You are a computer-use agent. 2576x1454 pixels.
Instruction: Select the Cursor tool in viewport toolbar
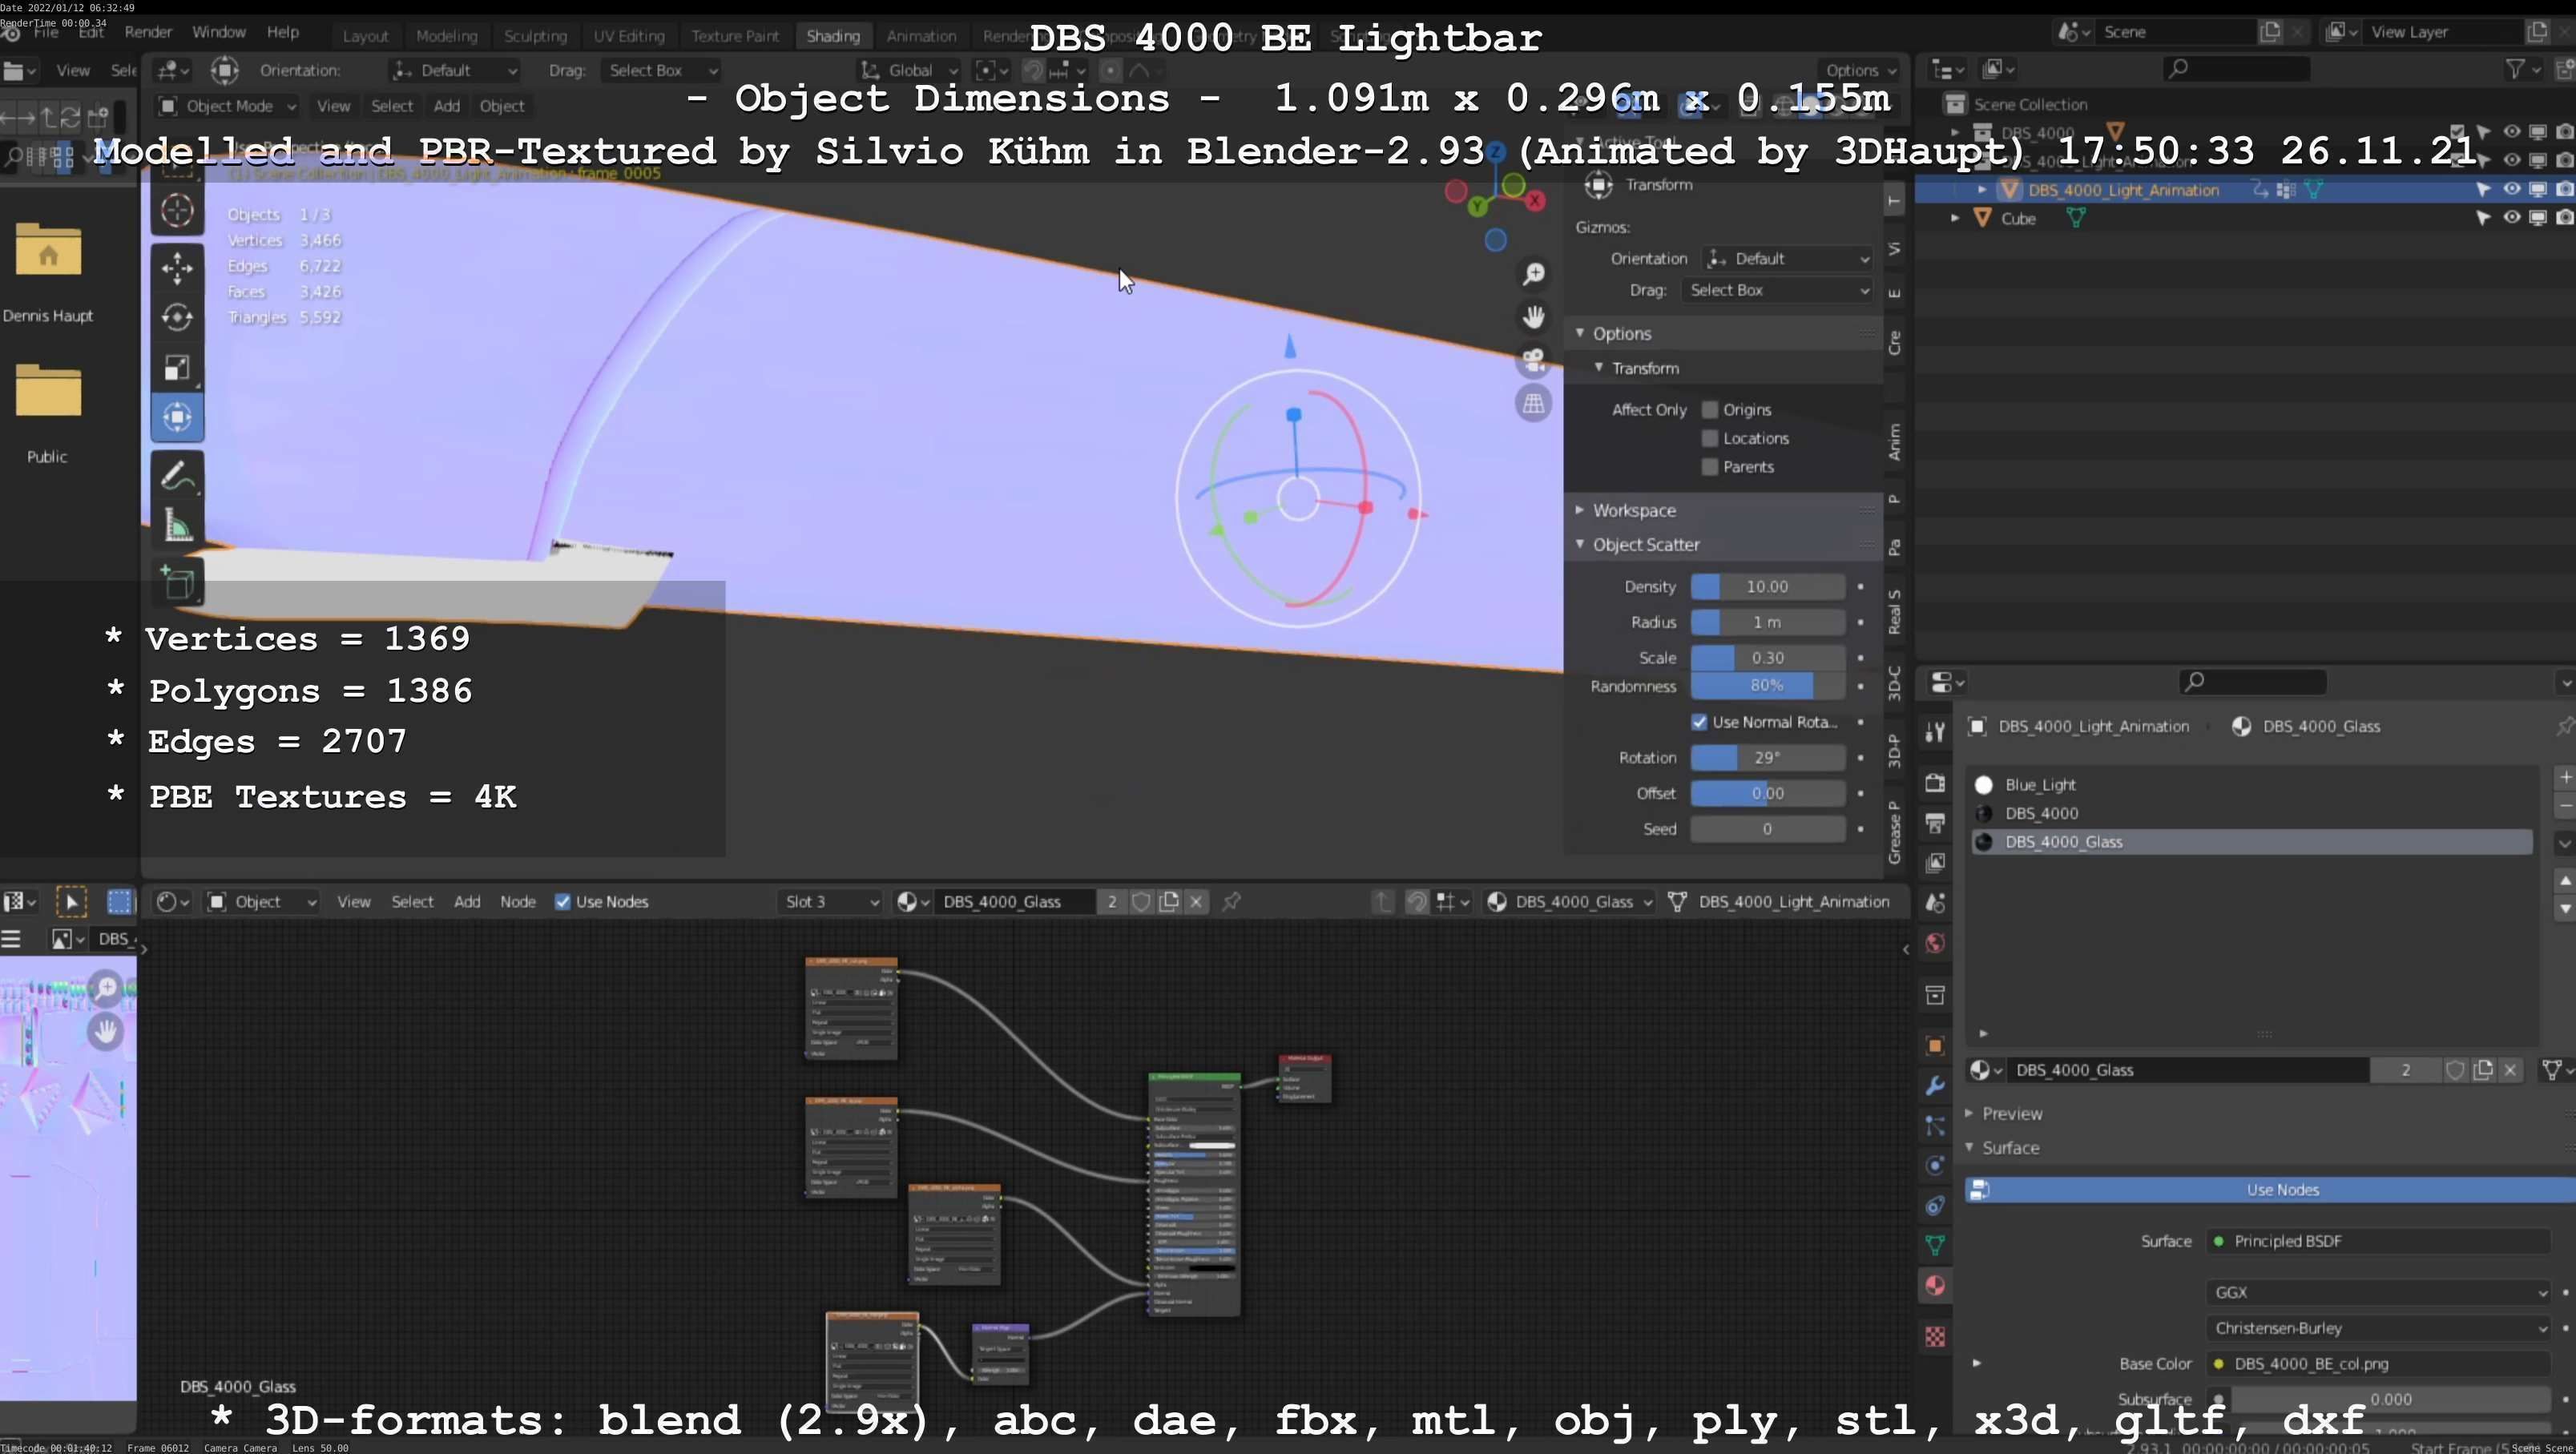pyautogui.click(x=177, y=211)
